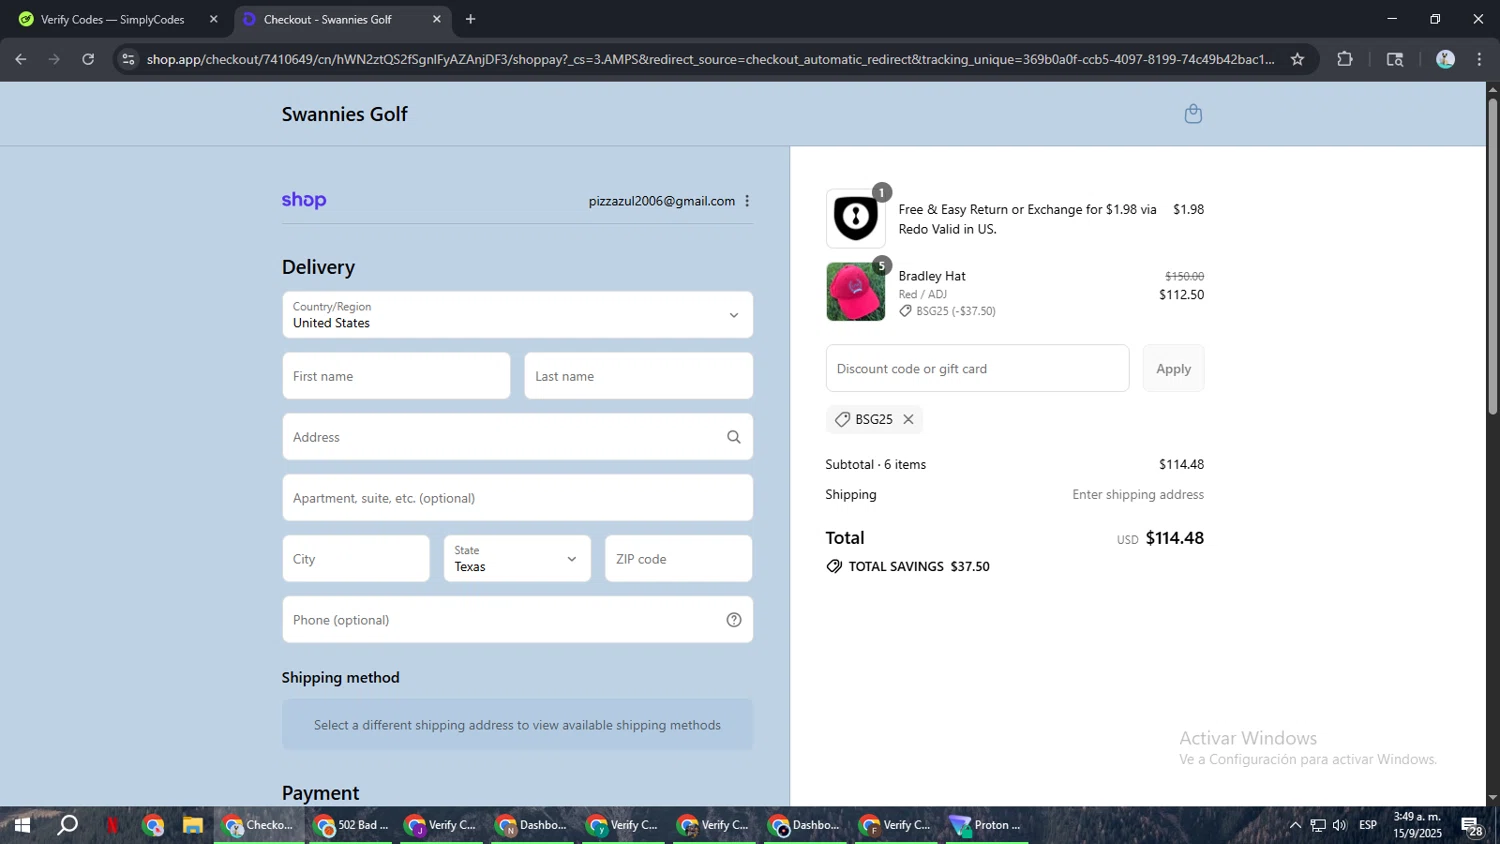Image resolution: width=1500 pixels, height=844 pixels.
Task: Focus the Last name field
Action: [x=638, y=376]
